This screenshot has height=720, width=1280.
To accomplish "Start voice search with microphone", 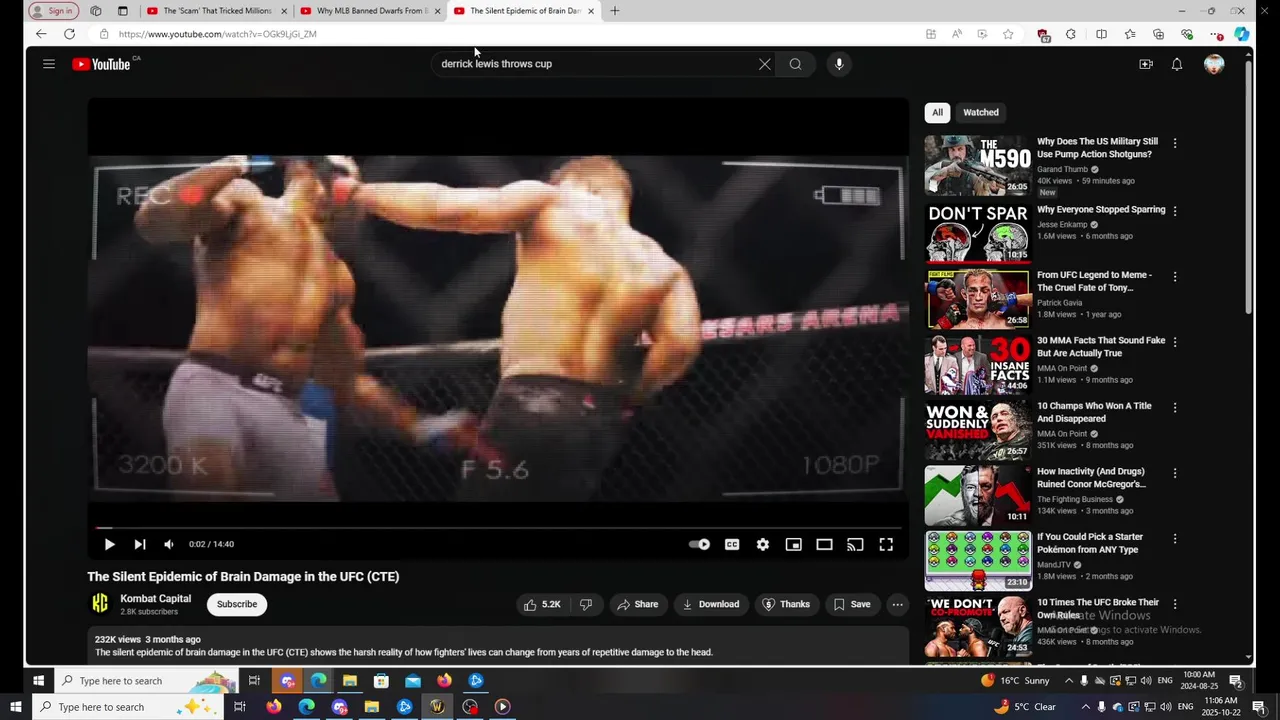I will (839, 64).
